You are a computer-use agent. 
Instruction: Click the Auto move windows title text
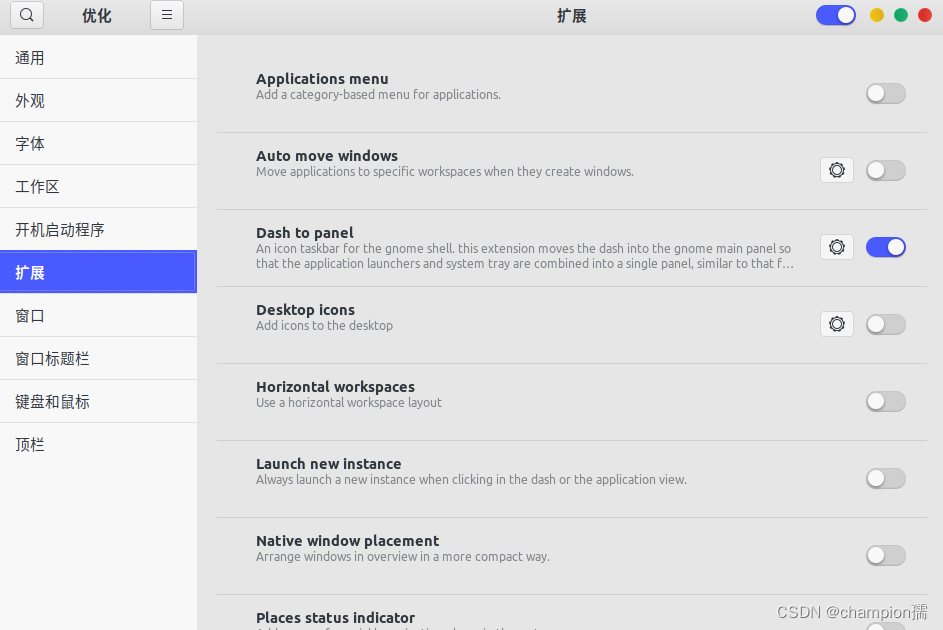pyautogui.click(x=327, y=156)
